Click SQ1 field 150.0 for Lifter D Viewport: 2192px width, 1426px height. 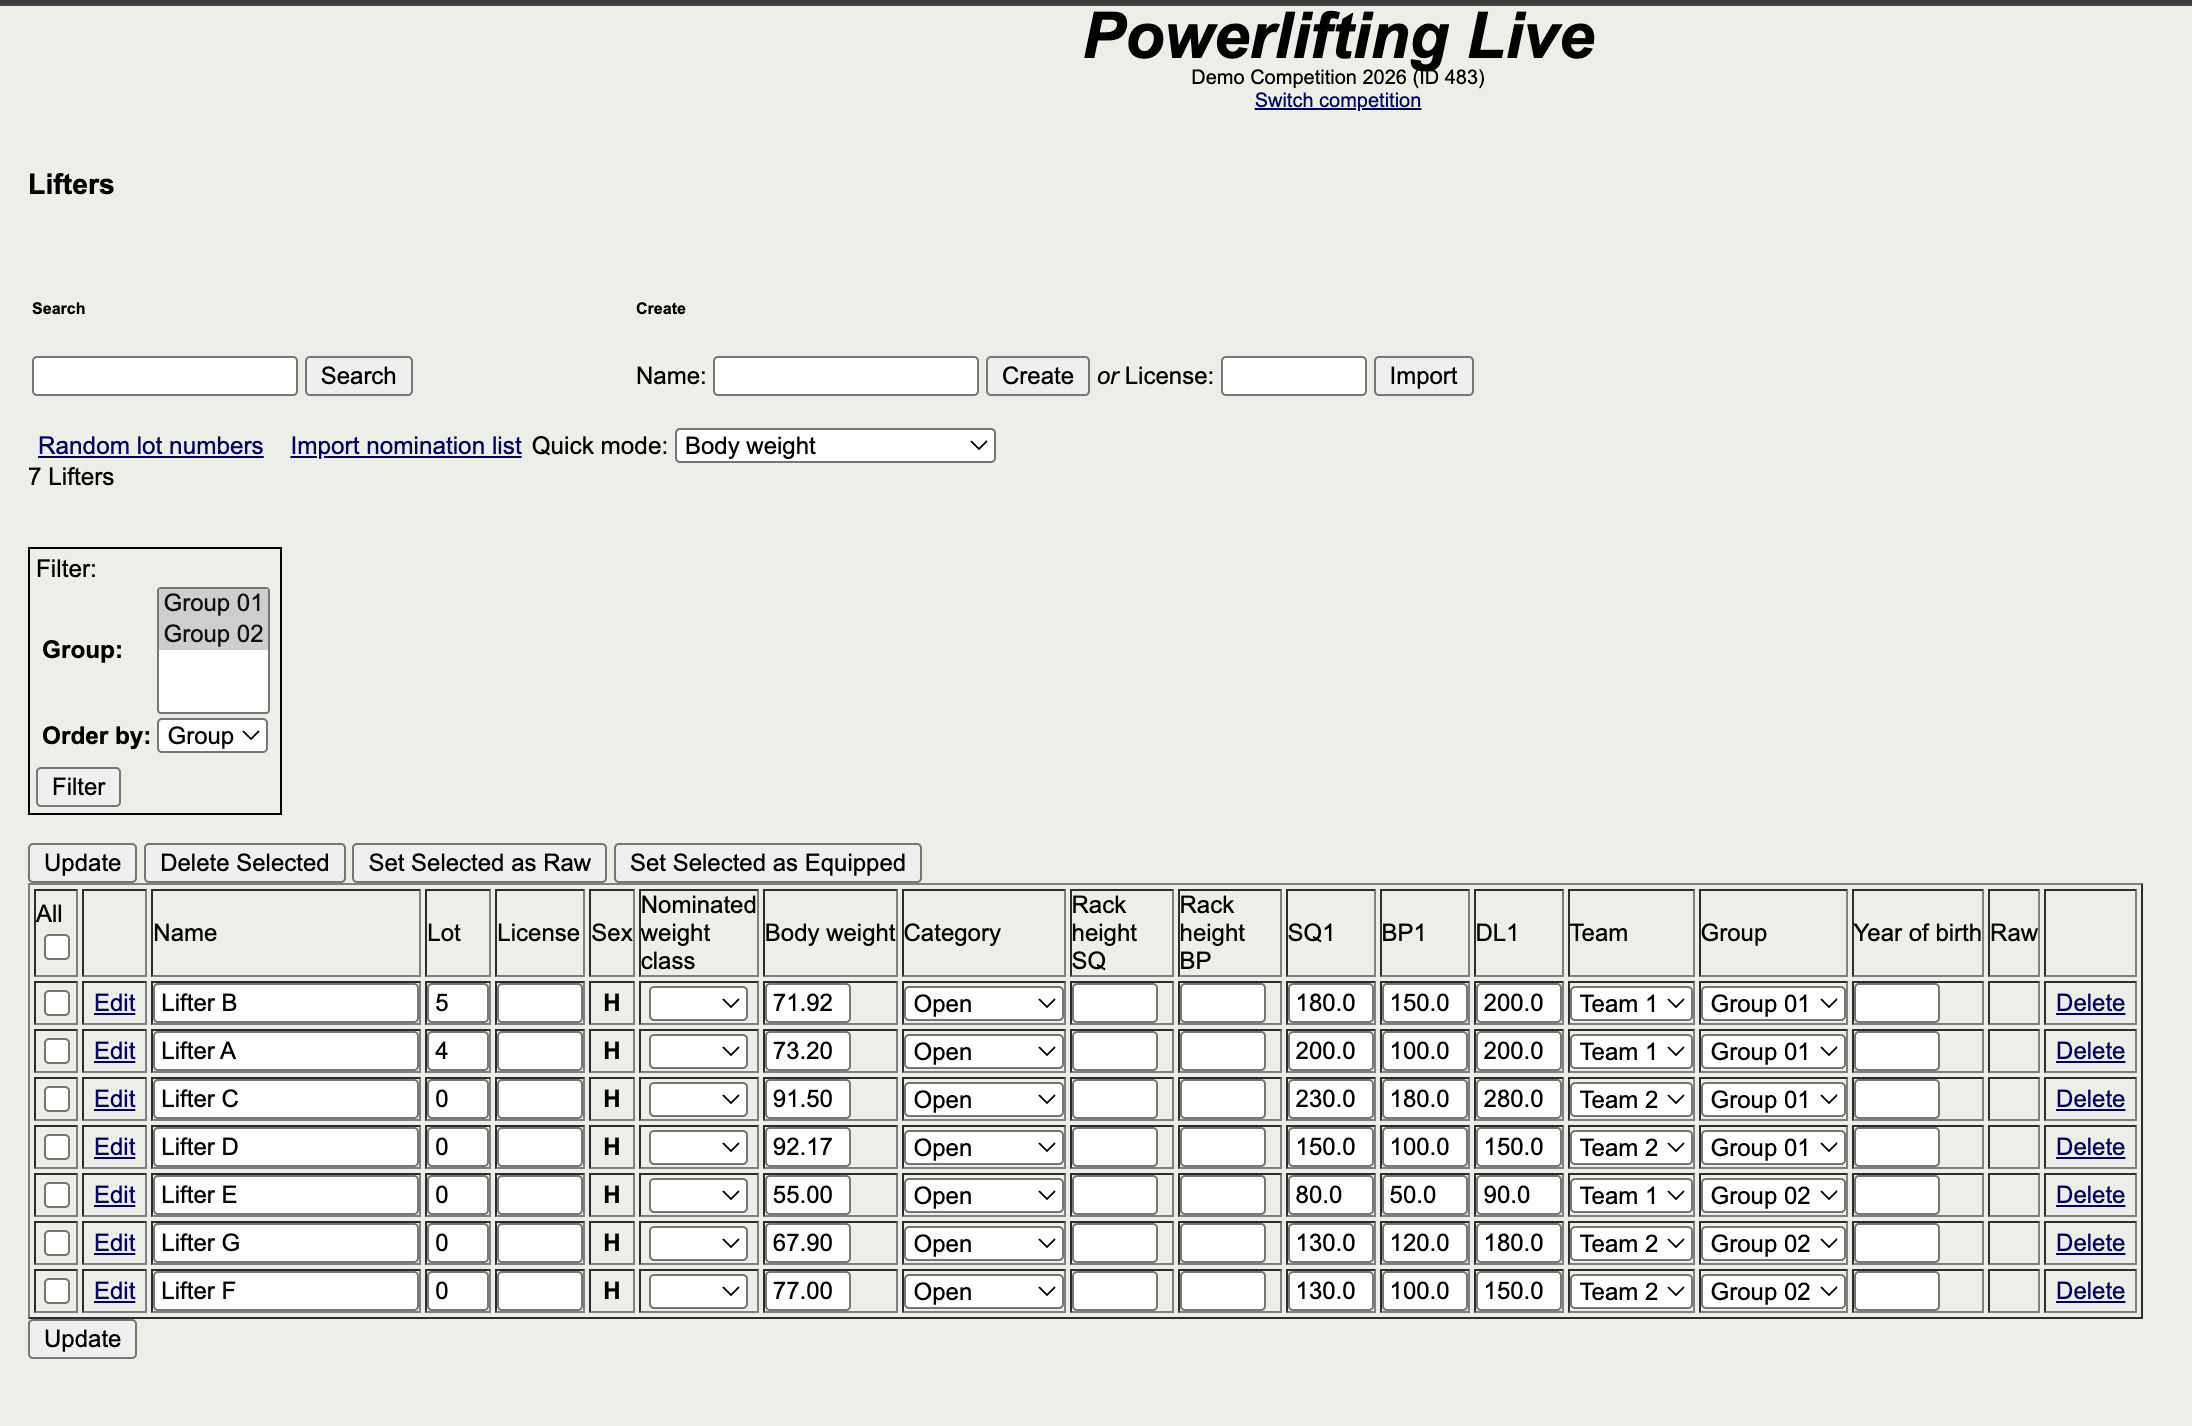(1331, 1147)
